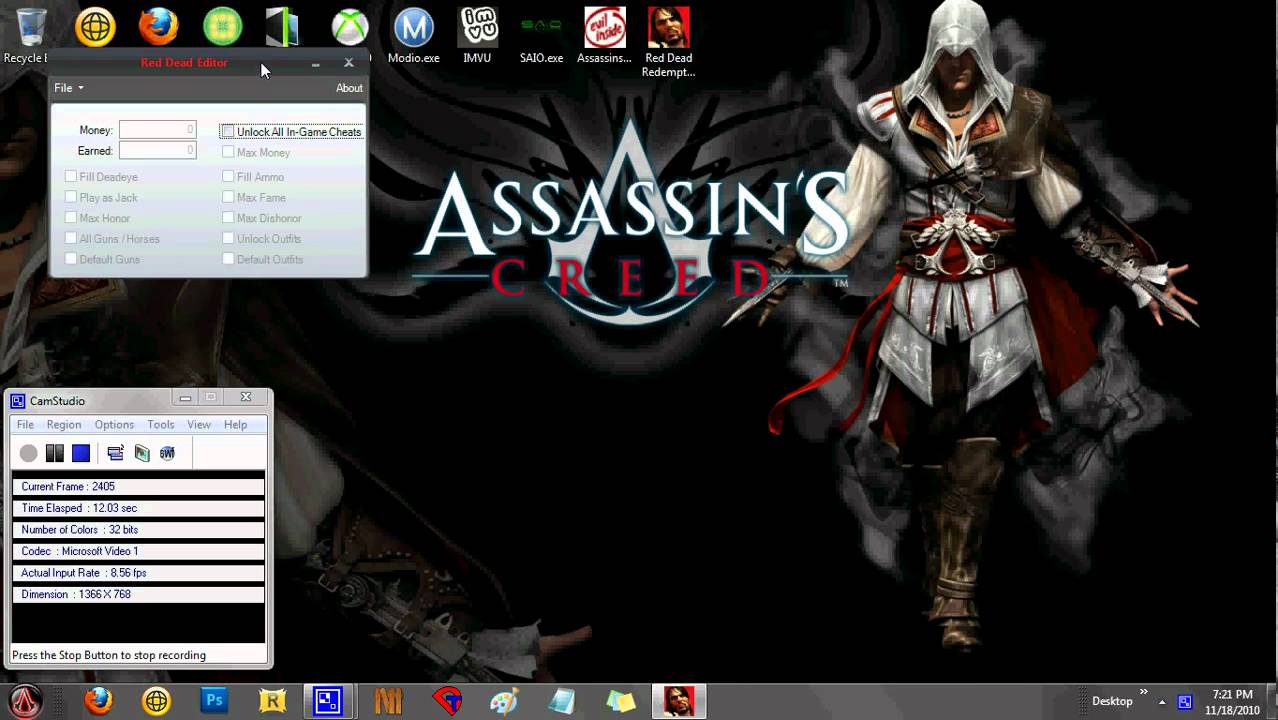Click the Current Frame status line

tap(138, 486)
